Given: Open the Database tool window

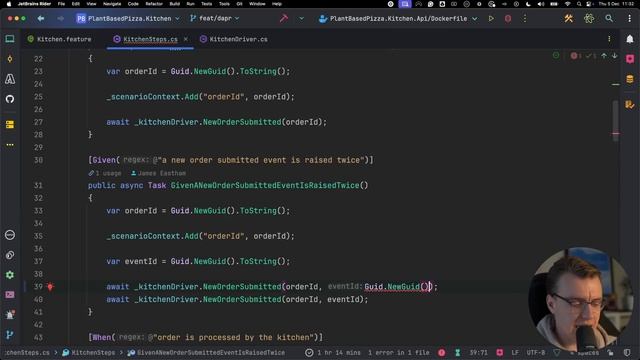Looking at the screenshot, I should tap(630, 79).
